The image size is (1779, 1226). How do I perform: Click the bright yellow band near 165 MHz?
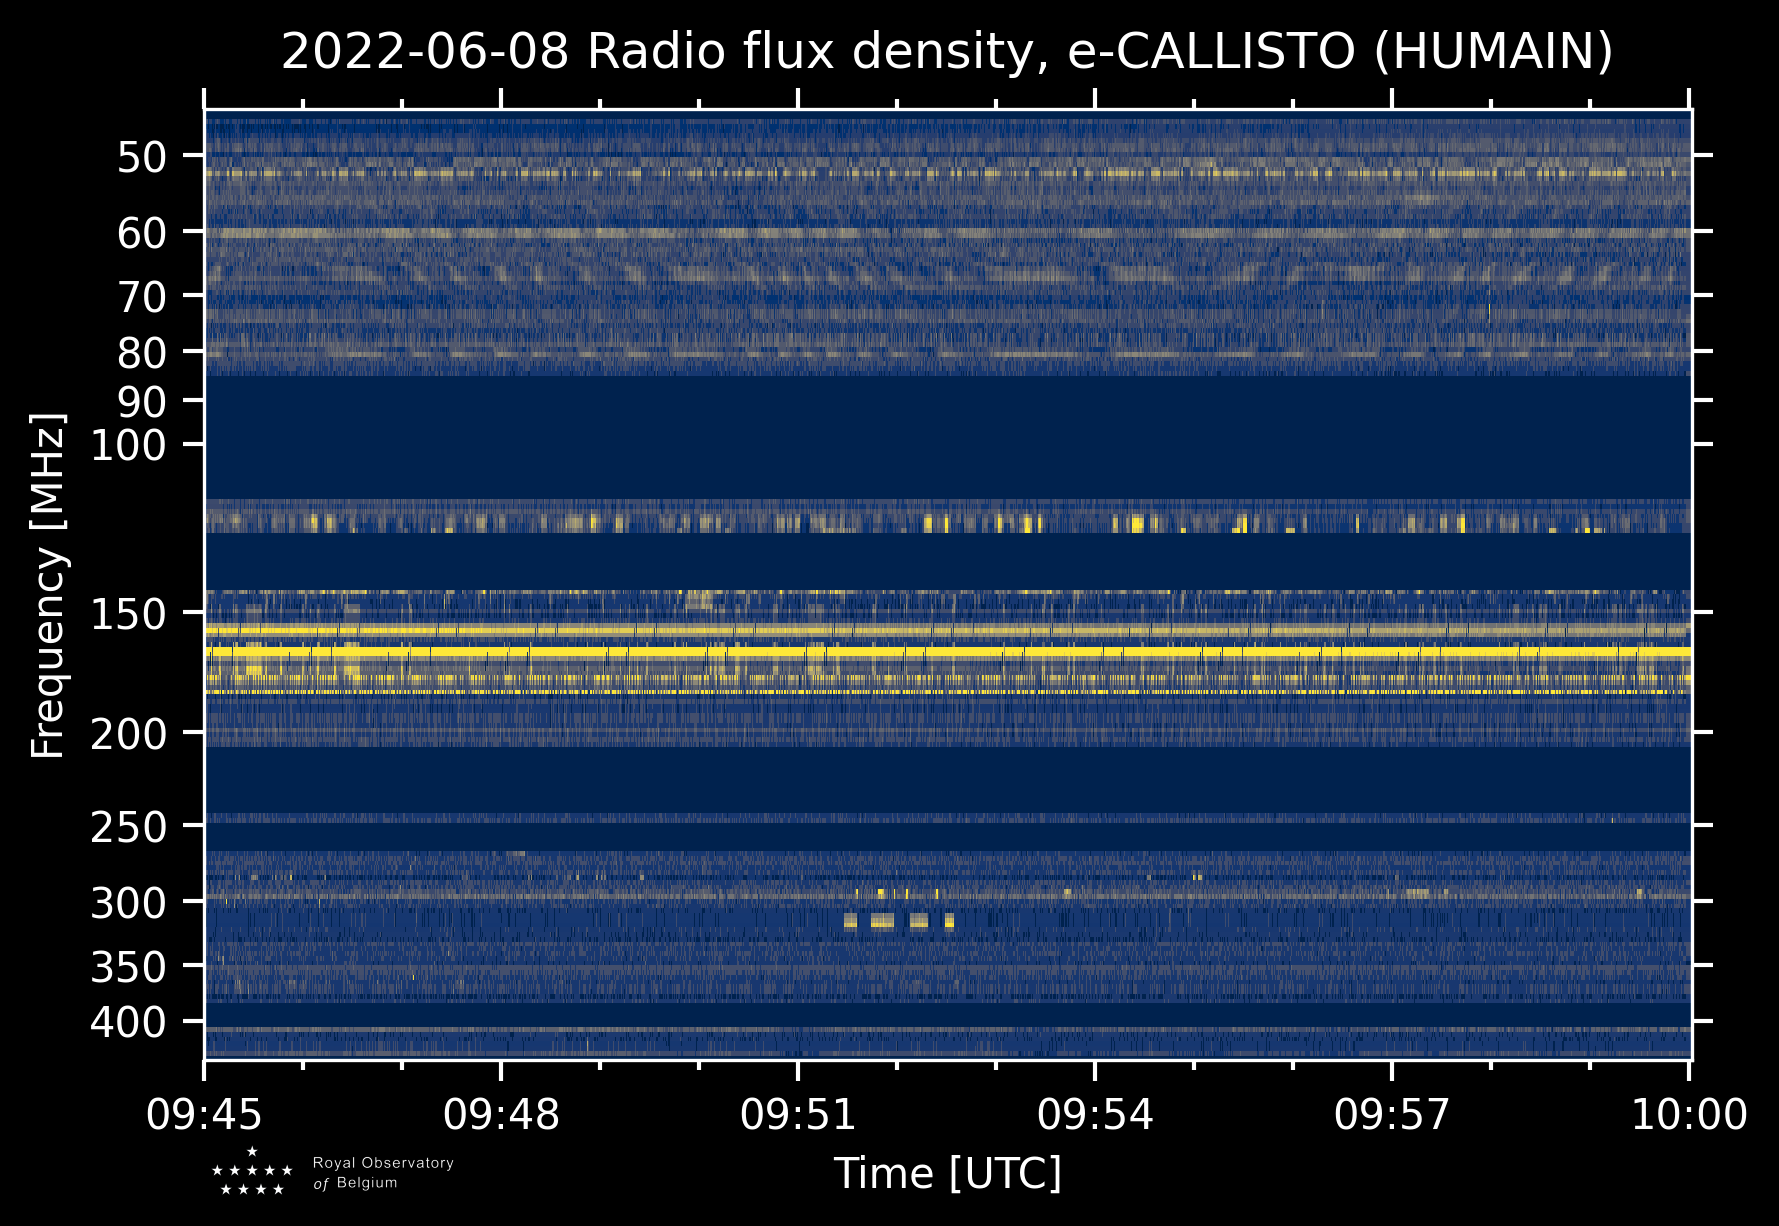[947, 652]
